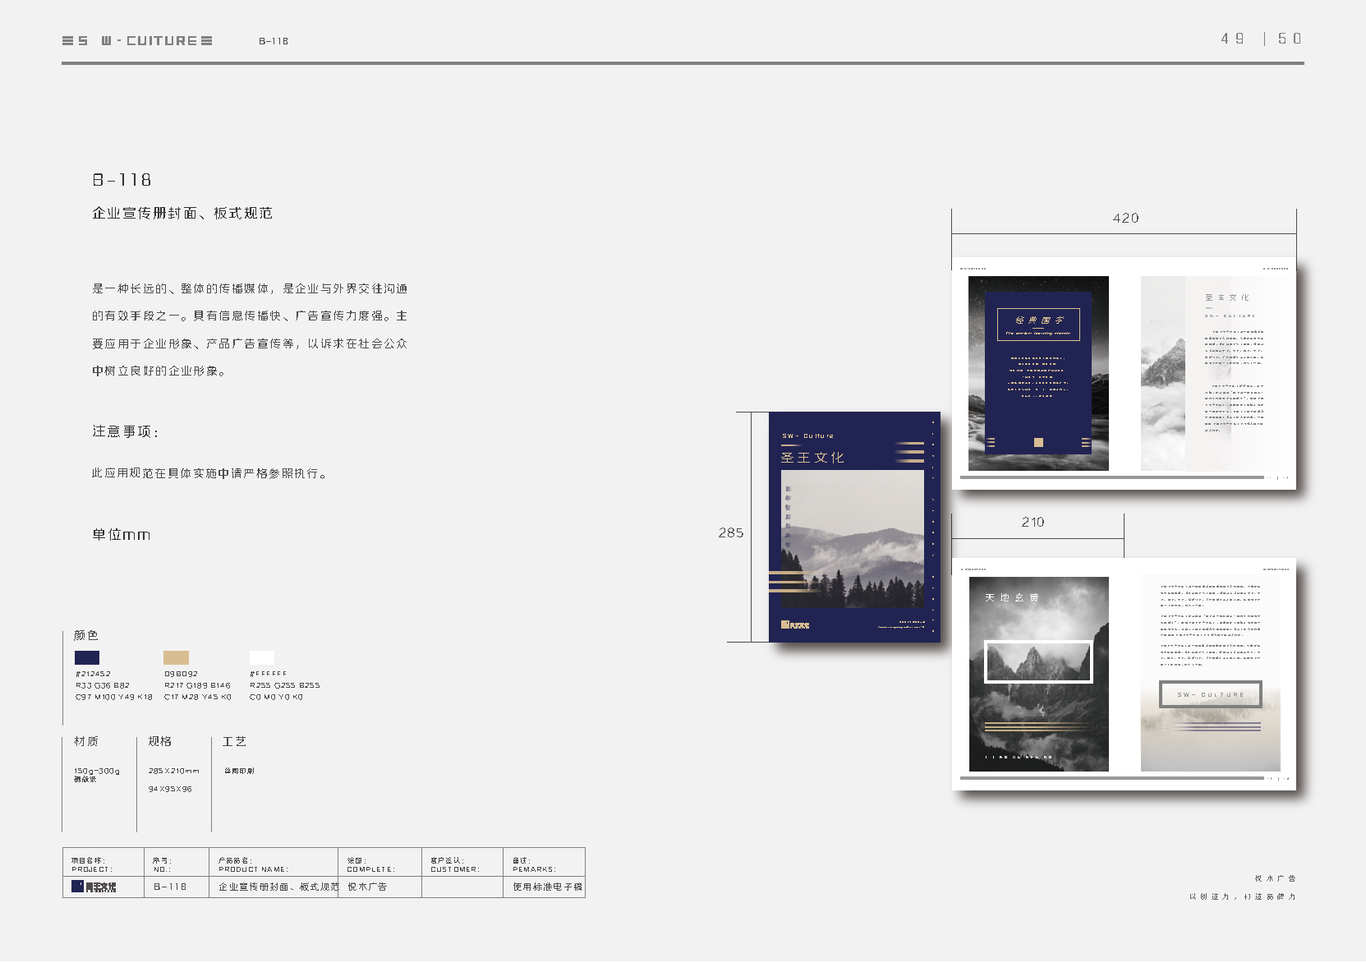Viewport: 1366px width, 963px height.
Task: Click the slogan line at the page's bottom right
Action: [1243, 897]
